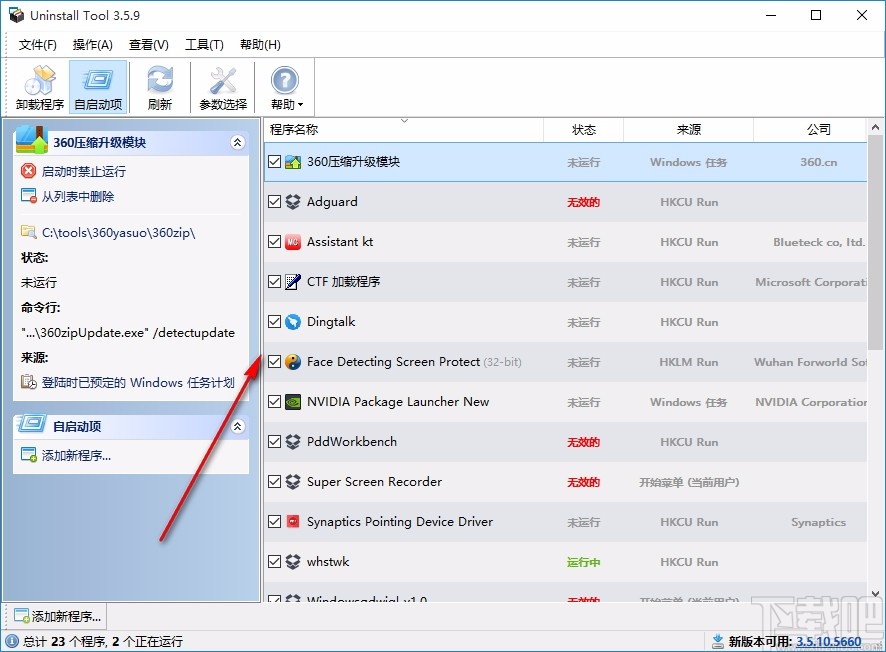Screen dimensions: 886x652
Task: Collapse the 360压缩升级模块 panel with its chevron
Action: (x=238, y=142)
